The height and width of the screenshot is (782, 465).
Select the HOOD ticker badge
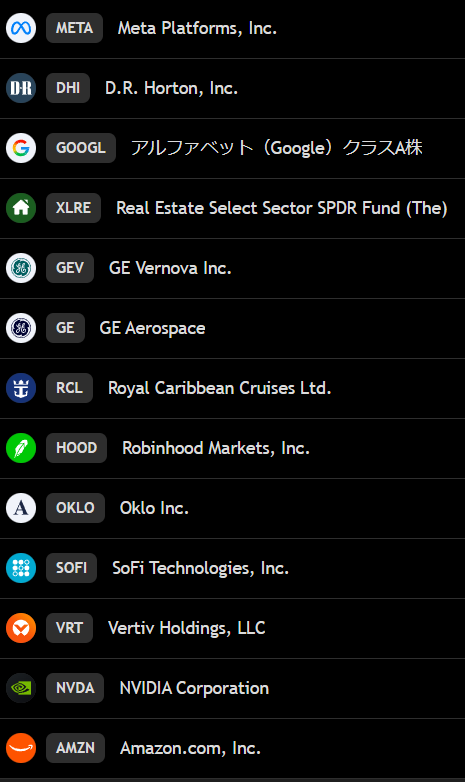[x=76, y=448]
